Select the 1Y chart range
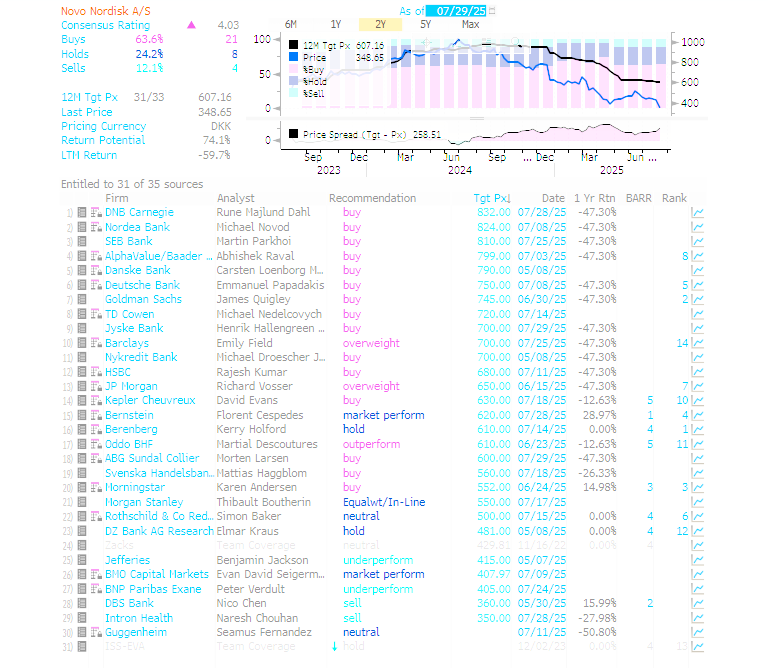 tap(336, 24)
